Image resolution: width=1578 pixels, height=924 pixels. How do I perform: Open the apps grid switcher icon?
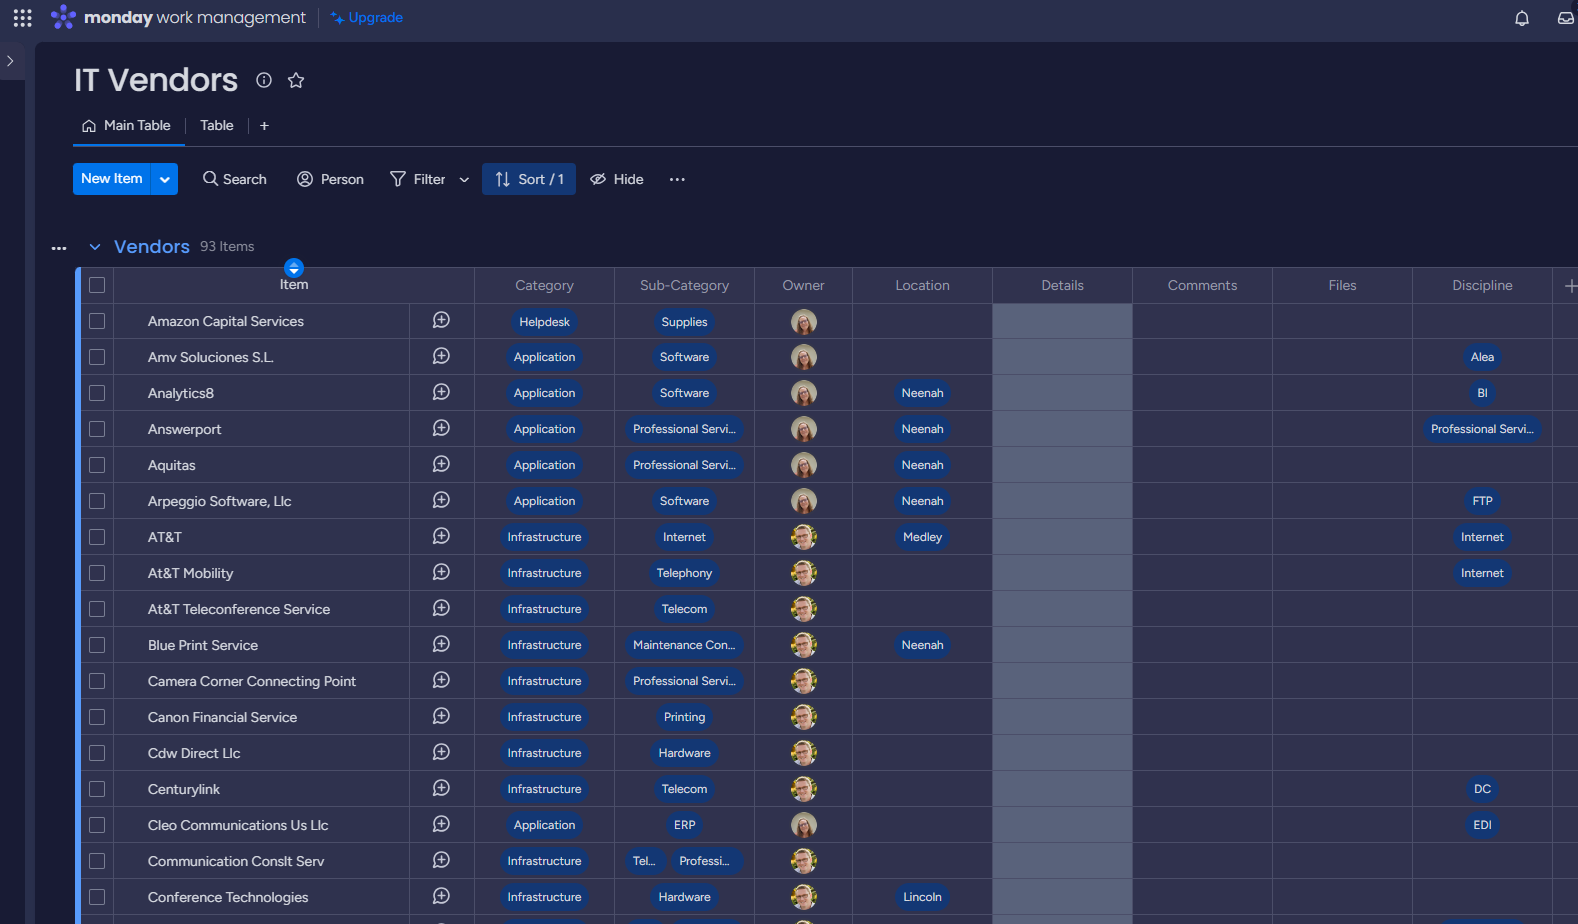click(x=22, y=18)
